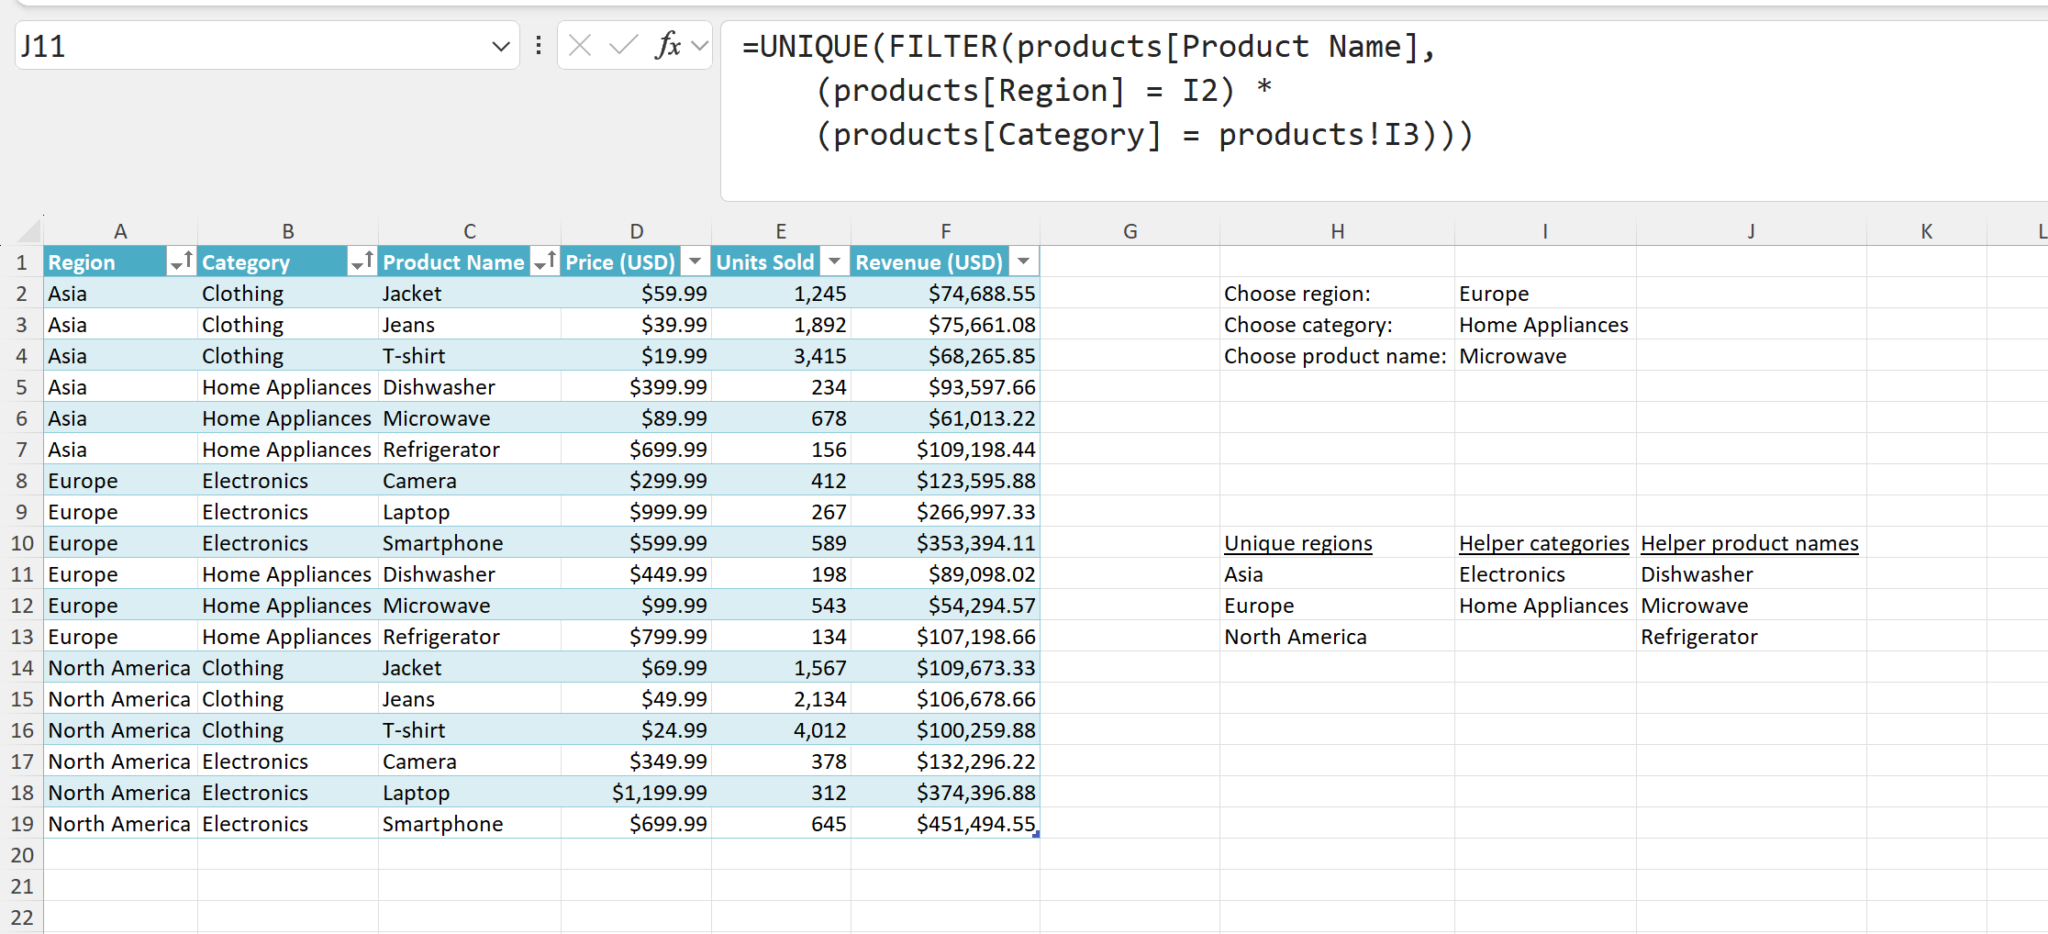Image resolution: width=2048 pixels, height=934 pixels.
Task: Open the chevron dropdown next to fx
Action: pos(700,45)
